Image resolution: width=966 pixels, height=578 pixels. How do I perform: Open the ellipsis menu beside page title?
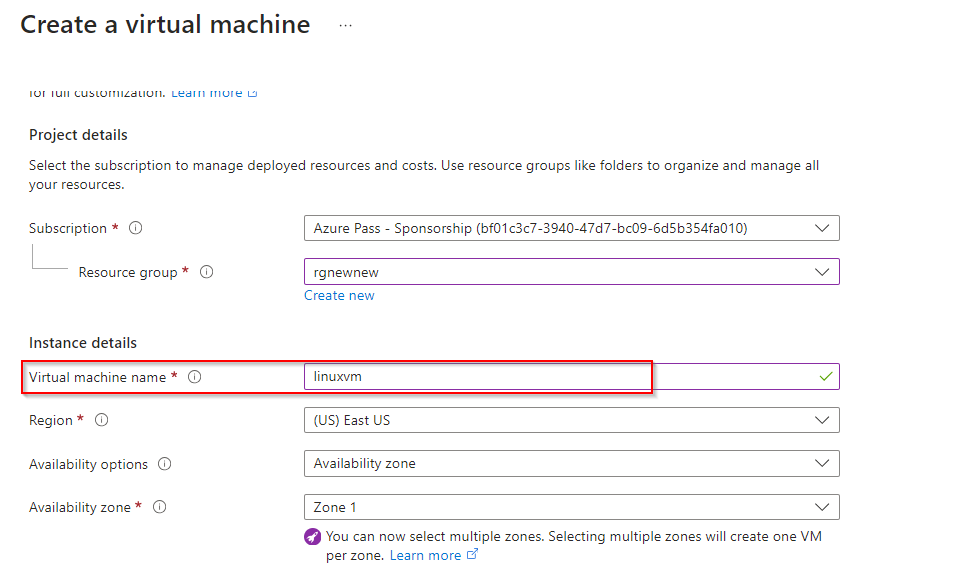345,26
